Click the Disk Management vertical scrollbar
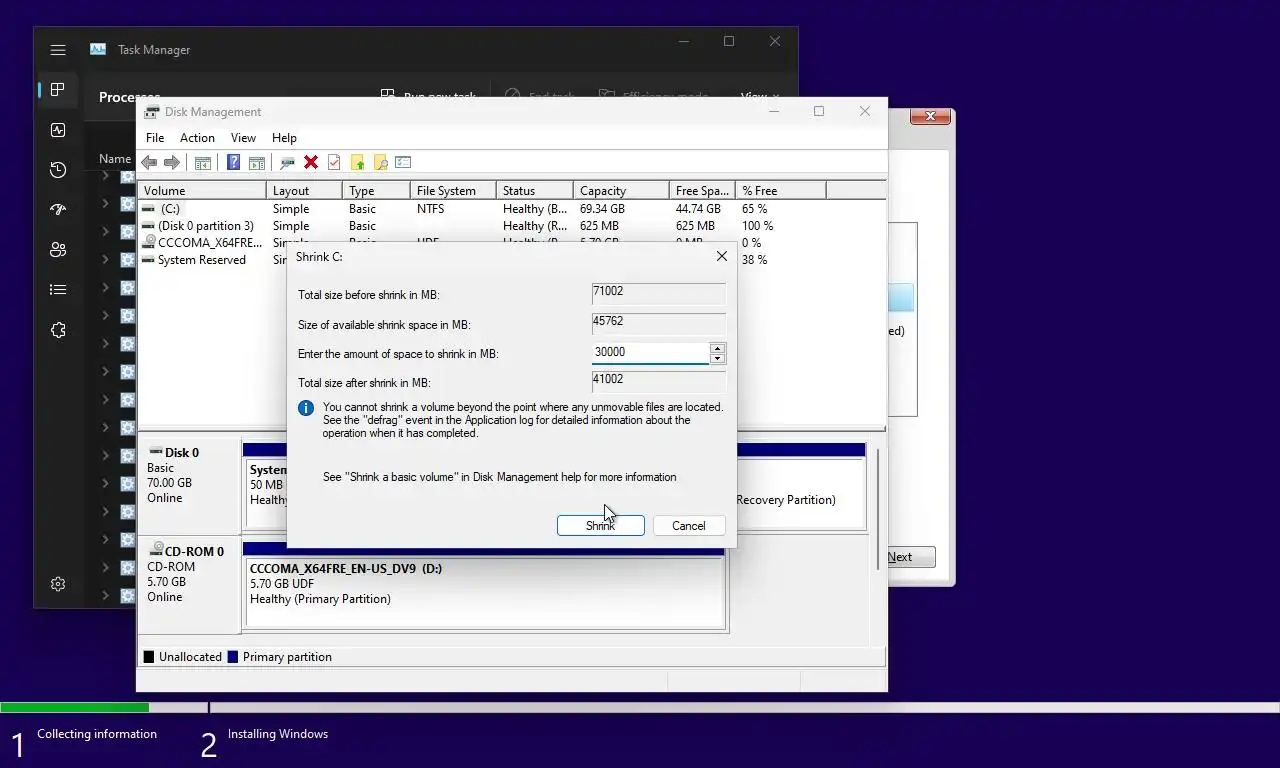The height and width of the screenshot is (768, 1280). pyautogui.click(x=878, y=510)
